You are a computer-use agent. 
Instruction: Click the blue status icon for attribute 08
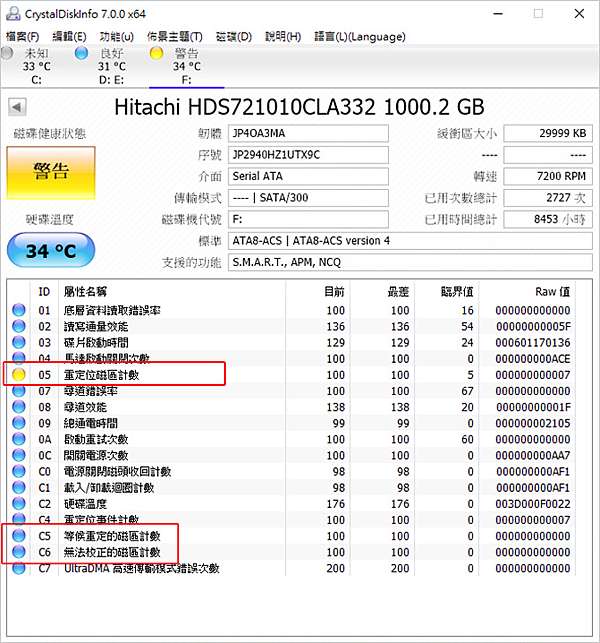point(18,407)
